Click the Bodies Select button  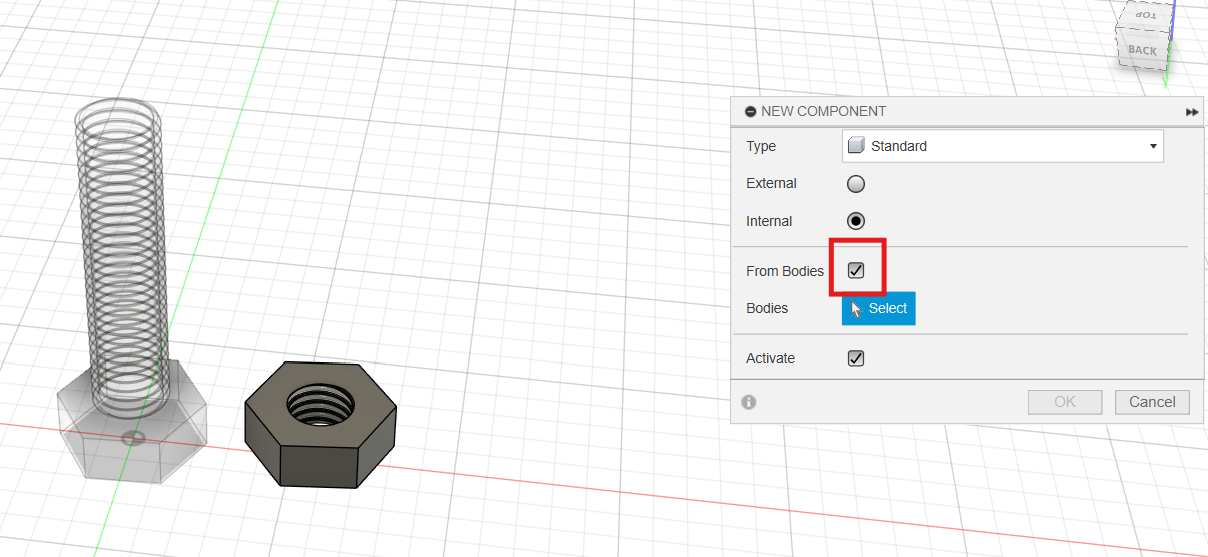(878, 308)
